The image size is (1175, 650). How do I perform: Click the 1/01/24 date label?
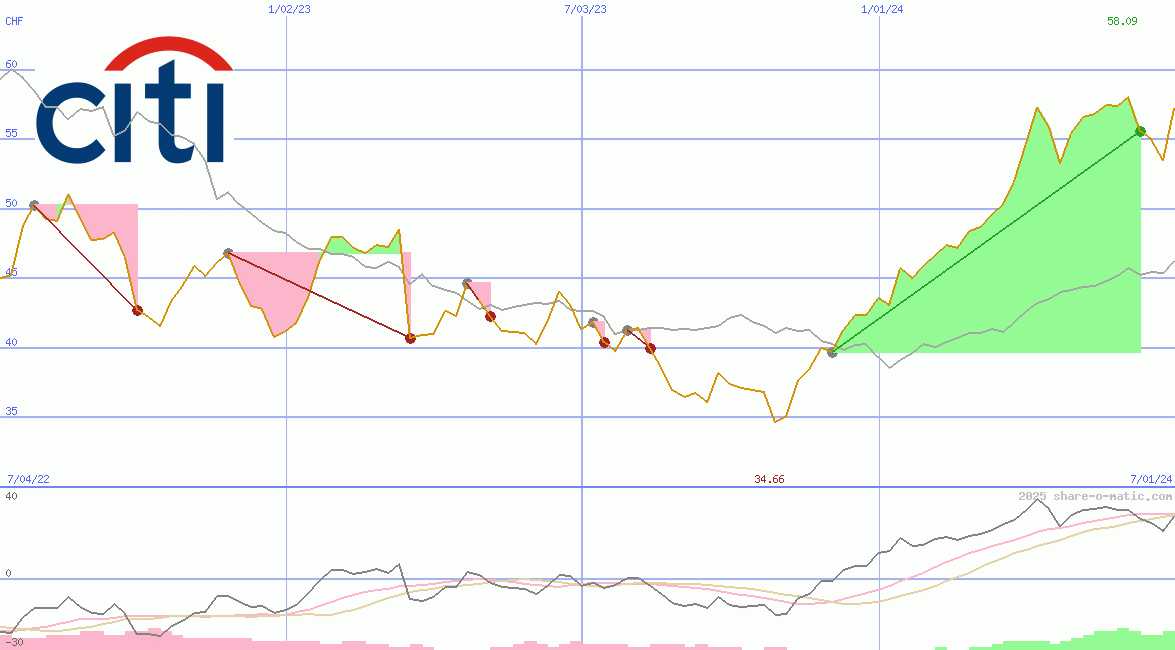pos(882,9)
